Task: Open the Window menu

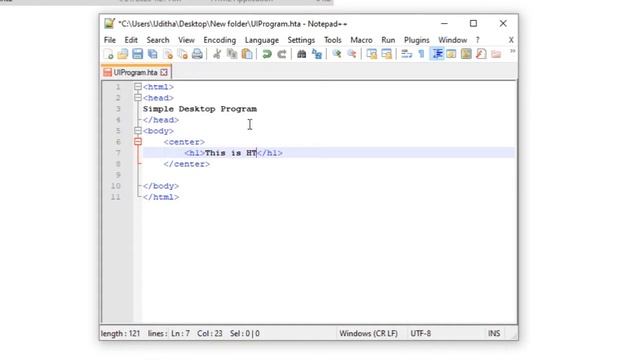Action: tap(453, 40)
